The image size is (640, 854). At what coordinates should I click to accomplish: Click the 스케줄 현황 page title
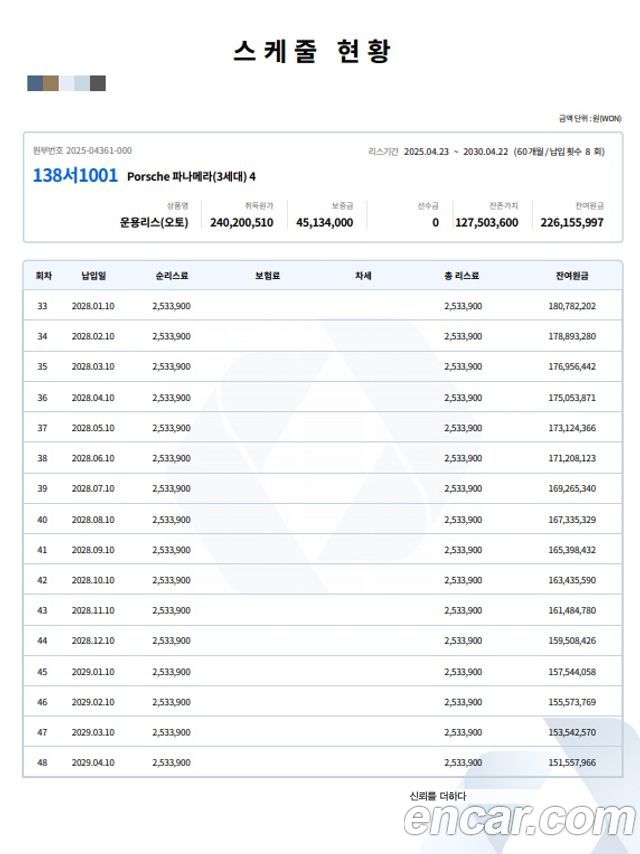coord(312,51)
